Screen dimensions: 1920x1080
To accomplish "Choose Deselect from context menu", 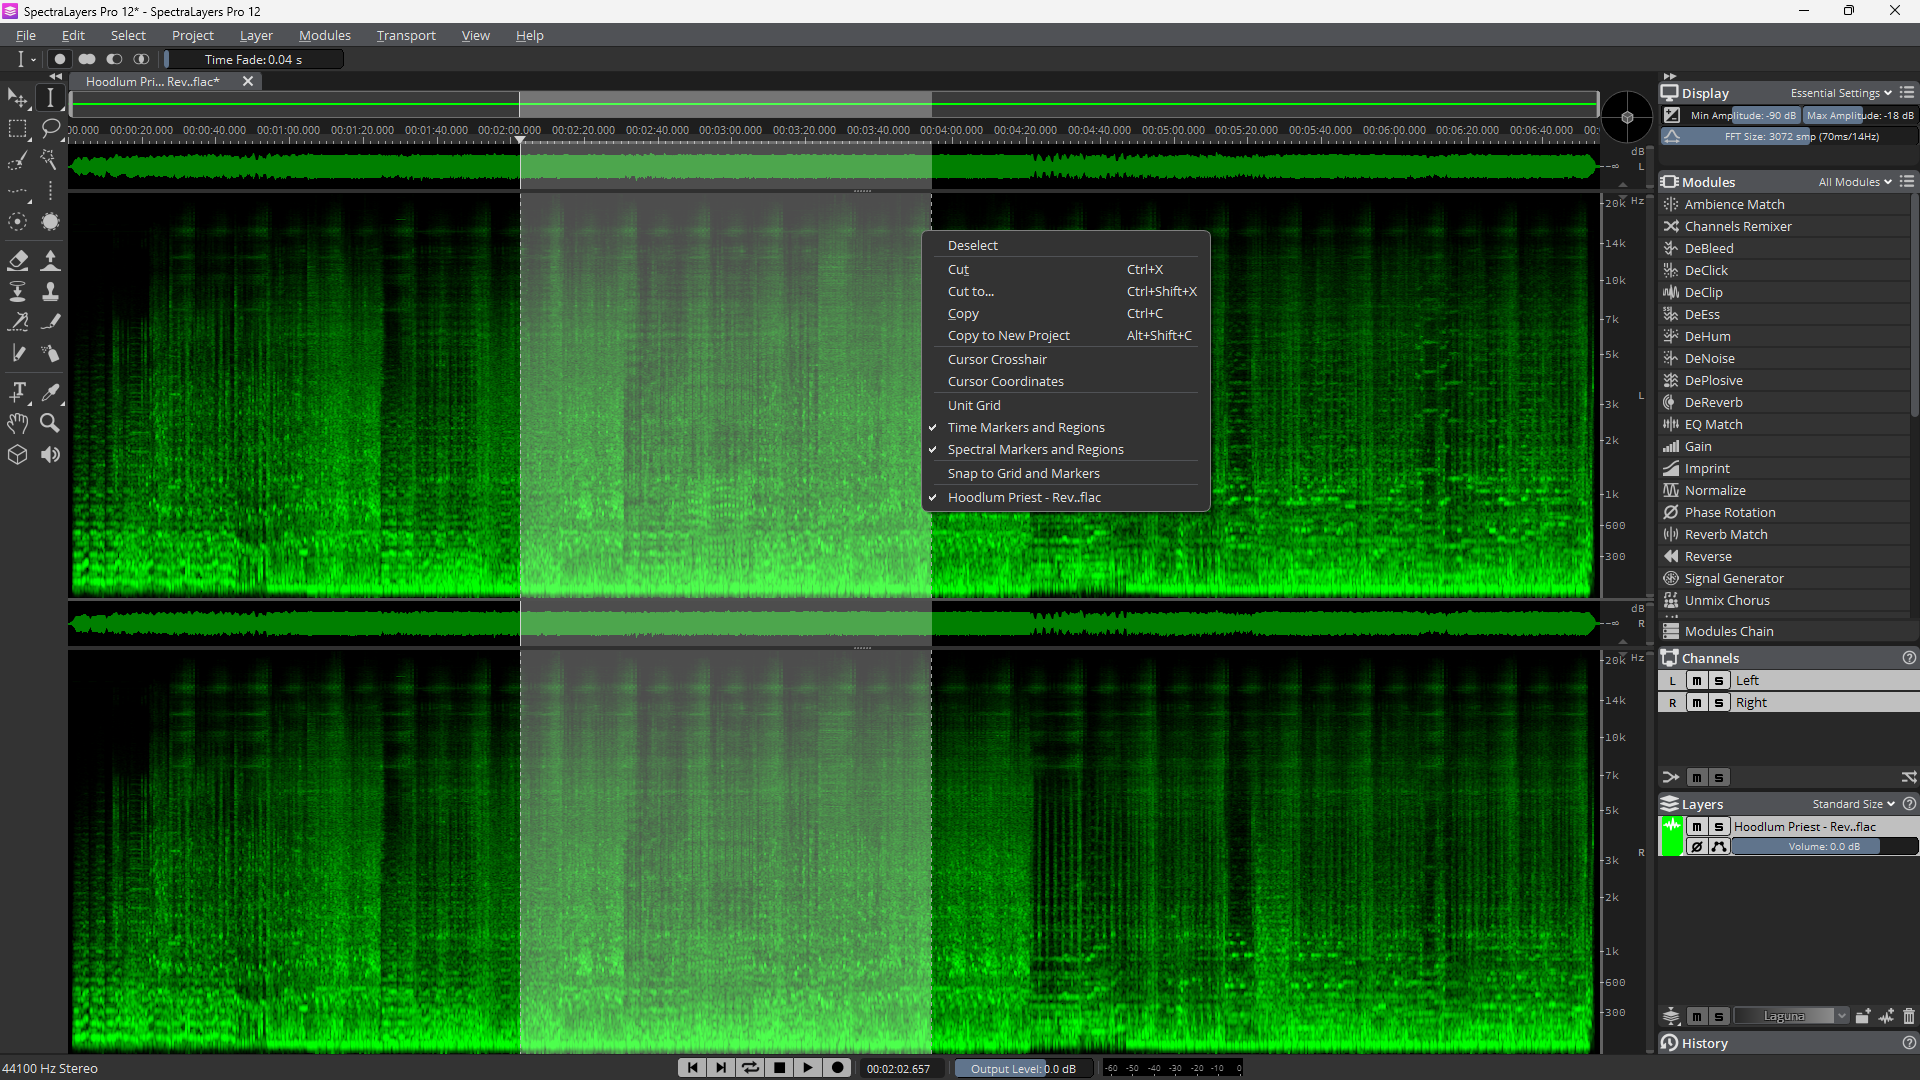I will [973, 246].
